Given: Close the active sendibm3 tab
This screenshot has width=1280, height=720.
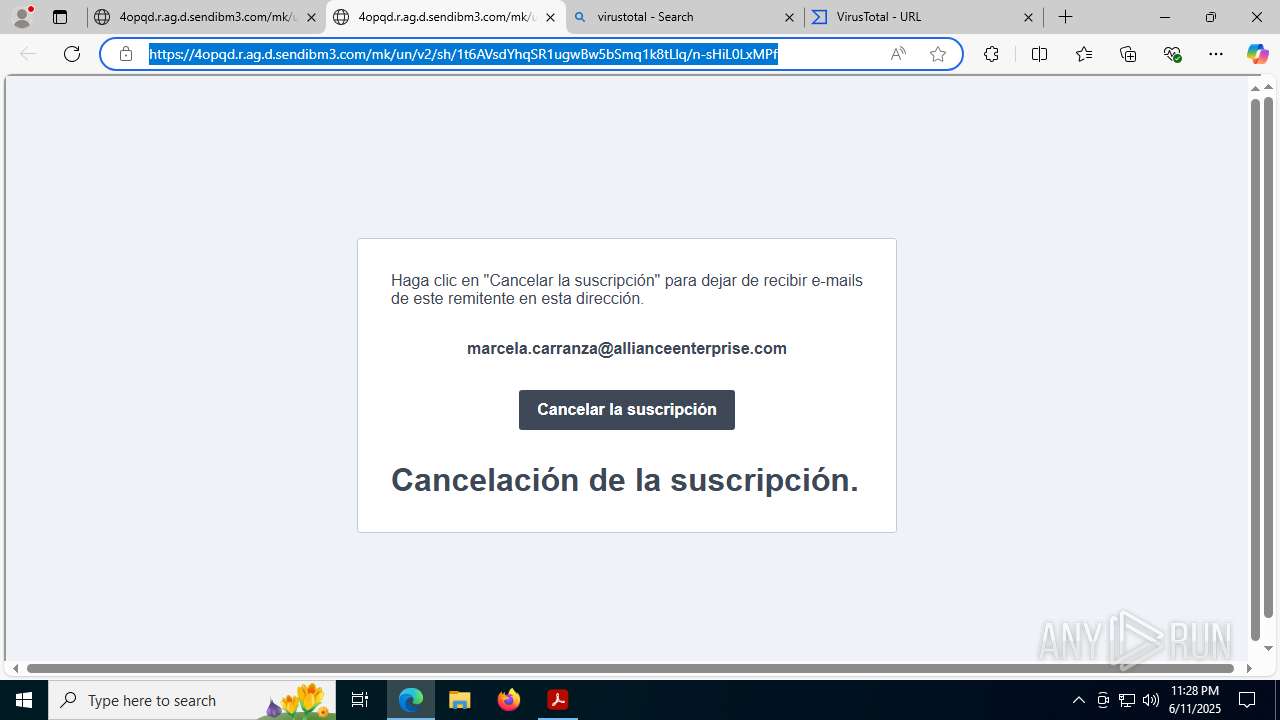Looking at the screenshot, I should pos(550,17).
